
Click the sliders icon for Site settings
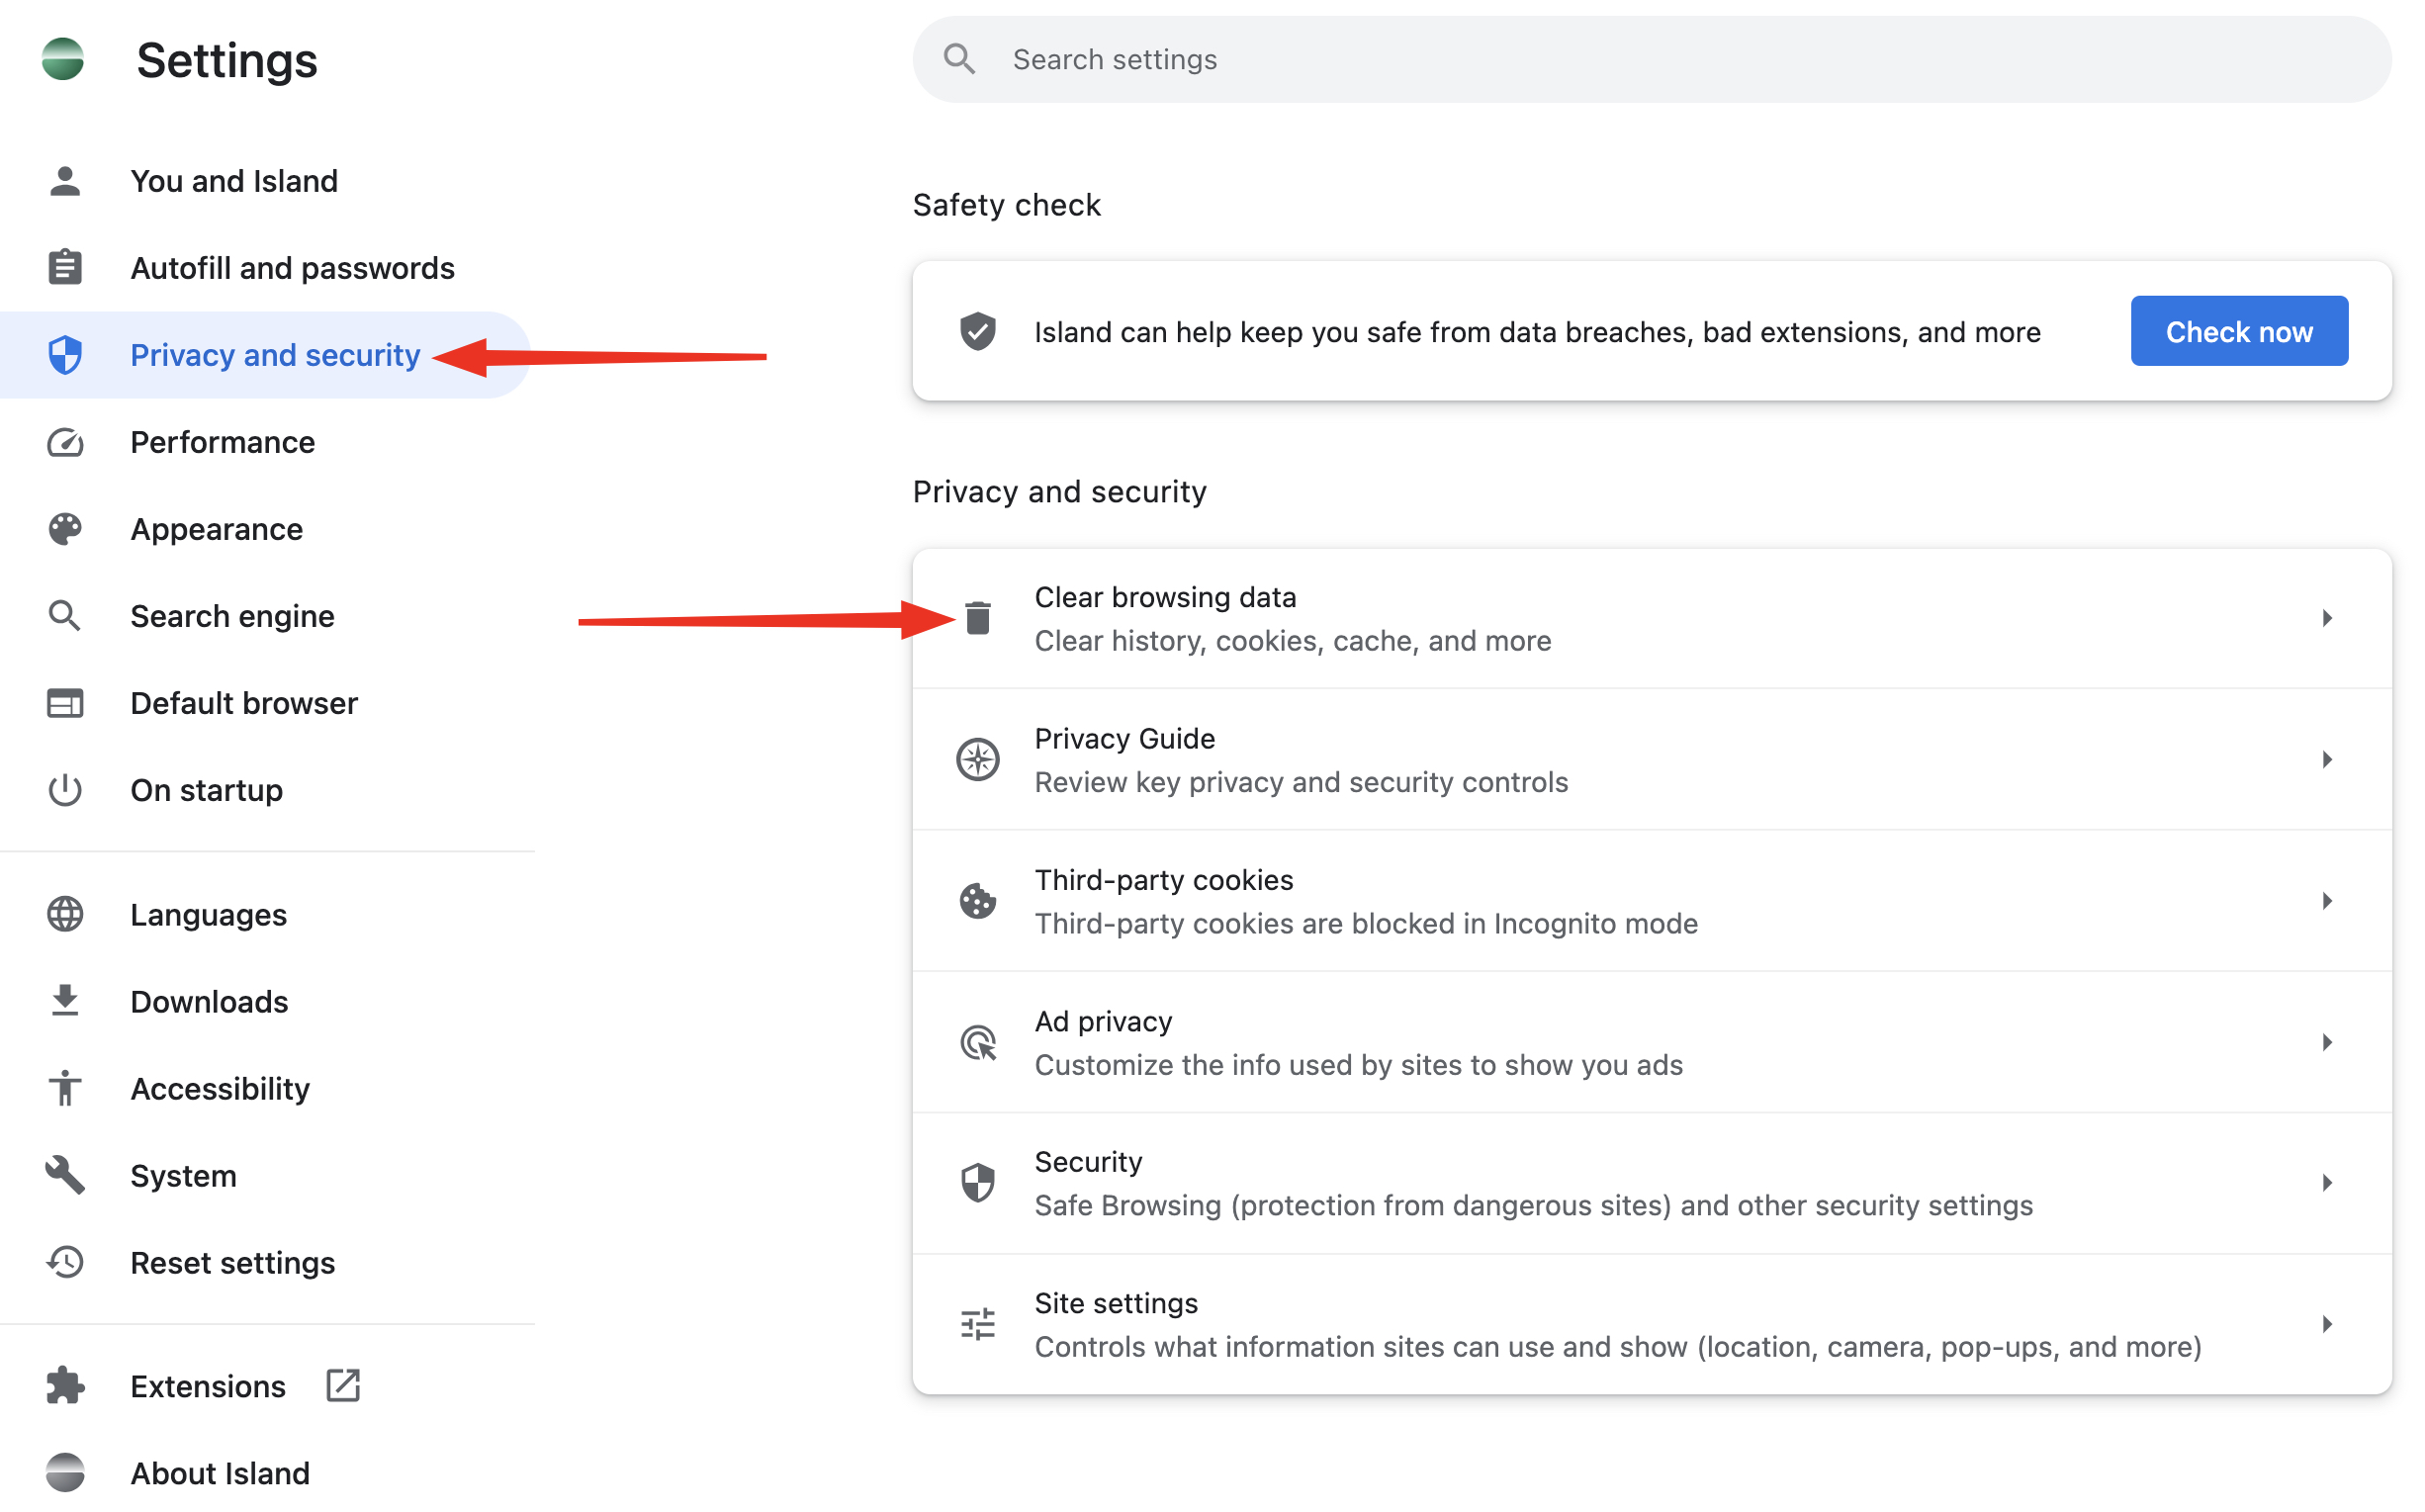[978, 1324]
